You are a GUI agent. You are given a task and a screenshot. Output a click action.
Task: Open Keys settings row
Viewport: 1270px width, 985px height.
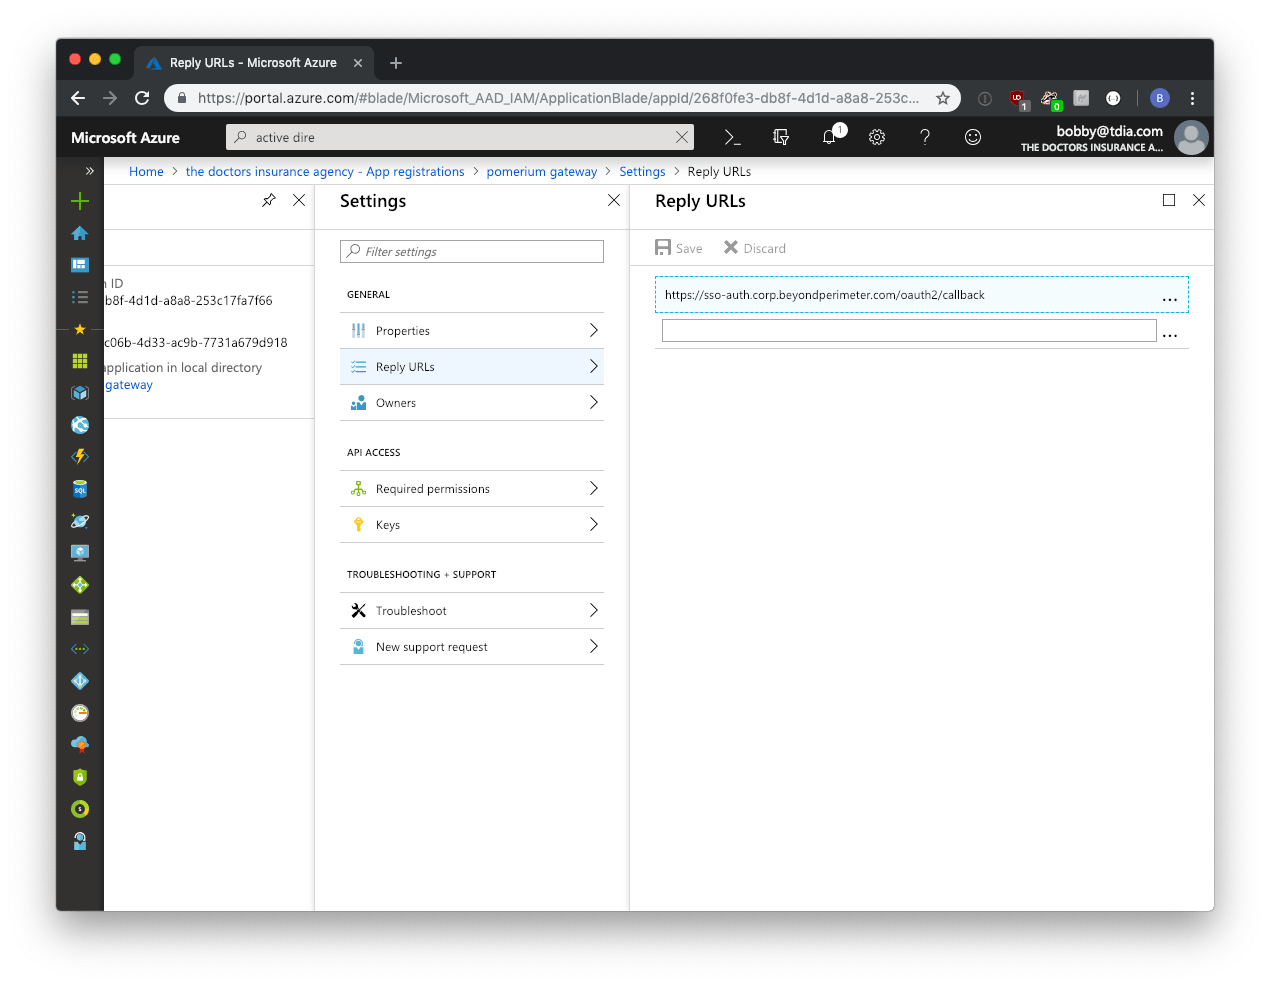click(472, 525)
